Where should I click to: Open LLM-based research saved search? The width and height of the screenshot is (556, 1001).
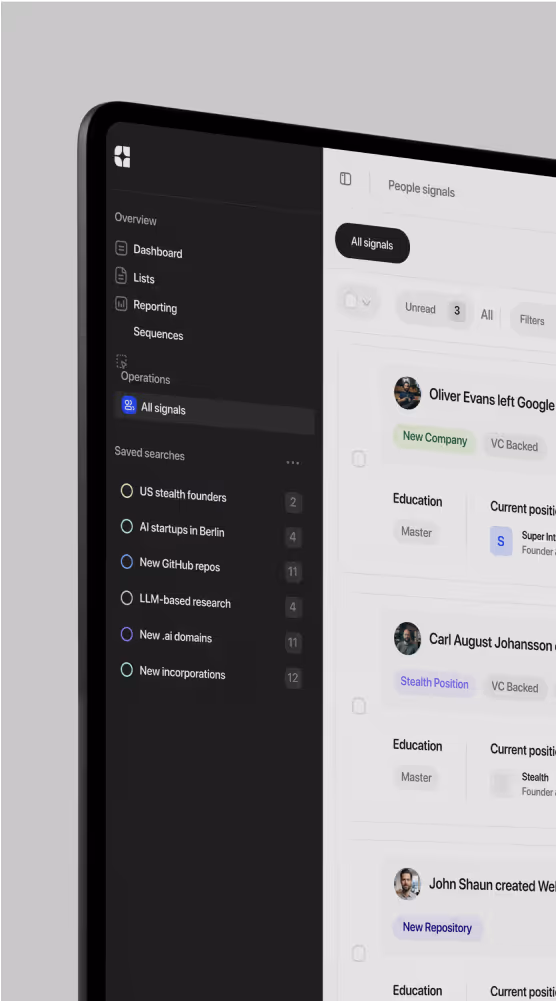pos(185,601)
